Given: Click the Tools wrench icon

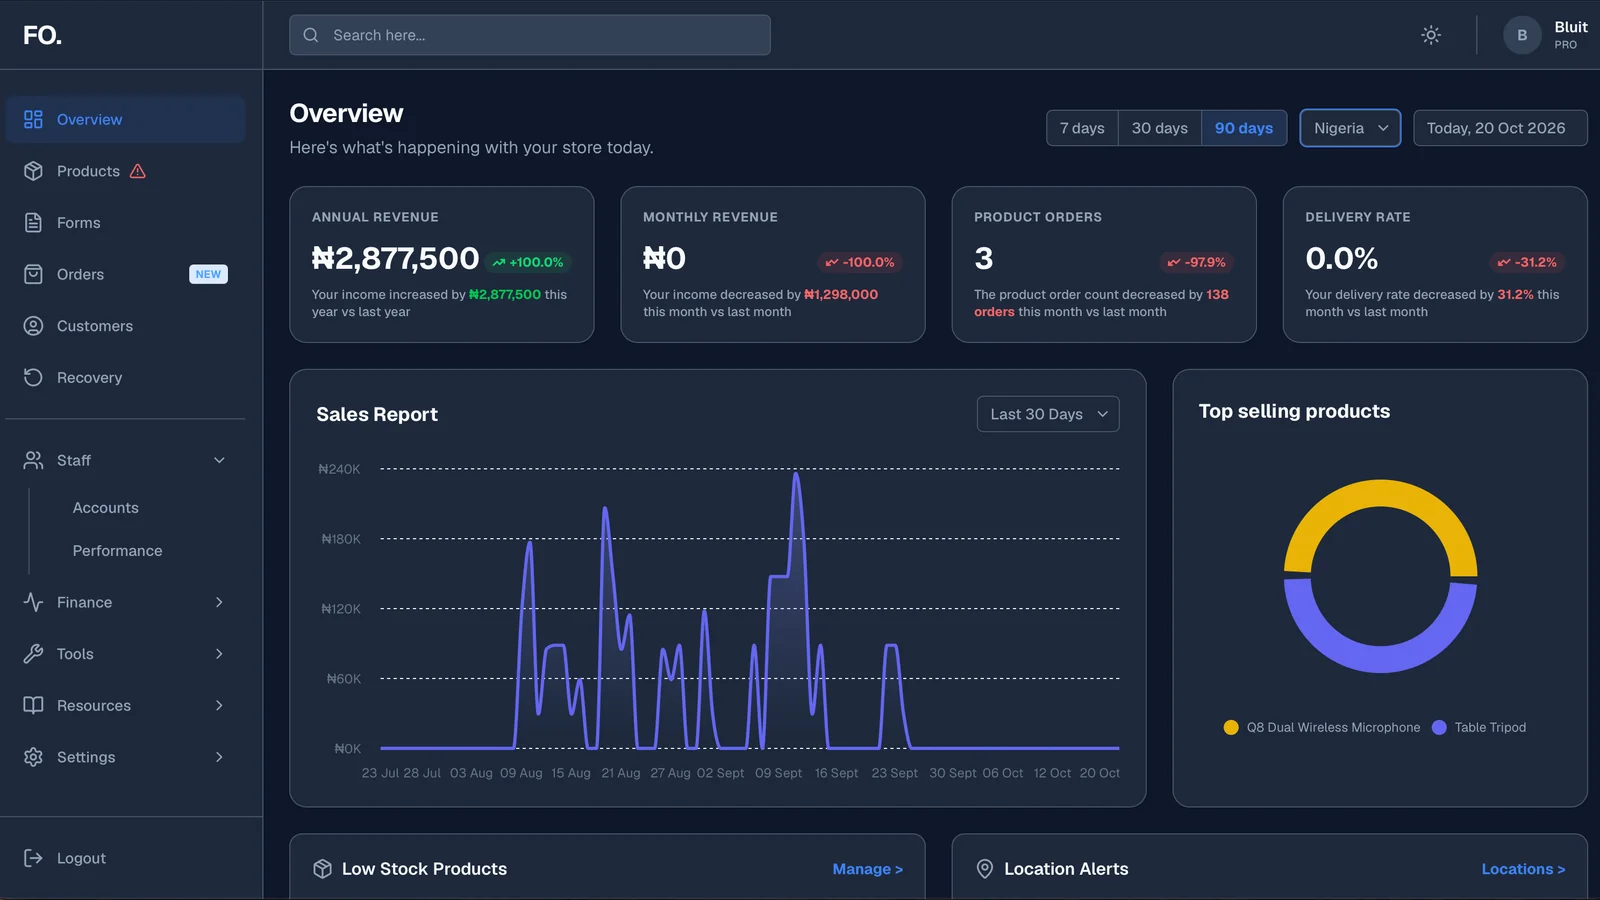Looking at the screenshot, I should tap(33, 654).
